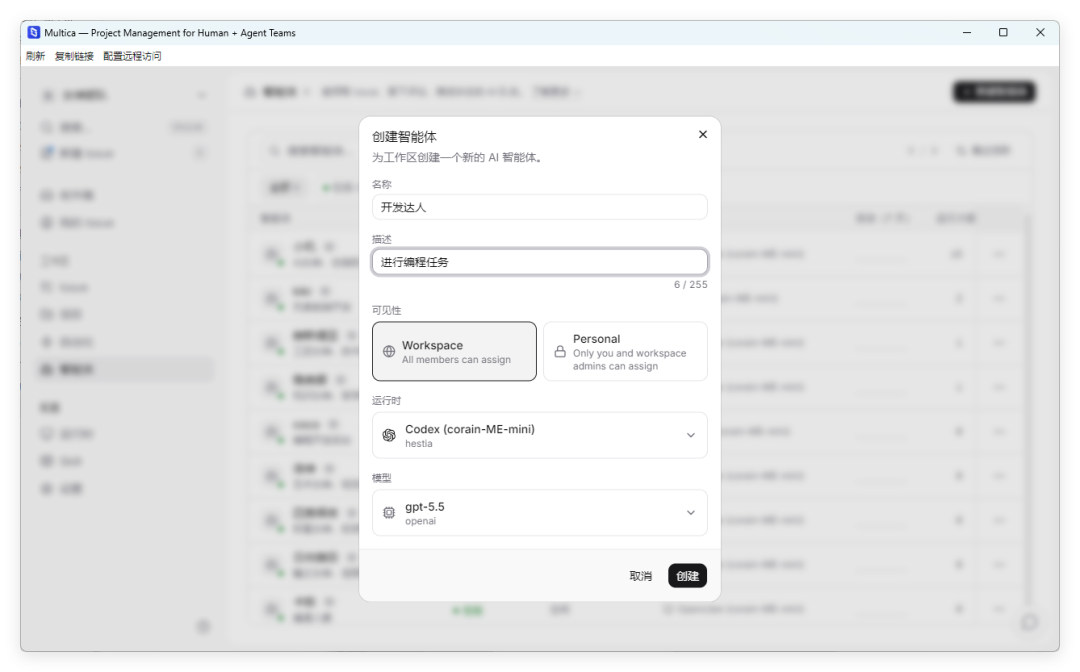
Task: Click the lock icon in the Personal card
Action: [x=560, y=351]
